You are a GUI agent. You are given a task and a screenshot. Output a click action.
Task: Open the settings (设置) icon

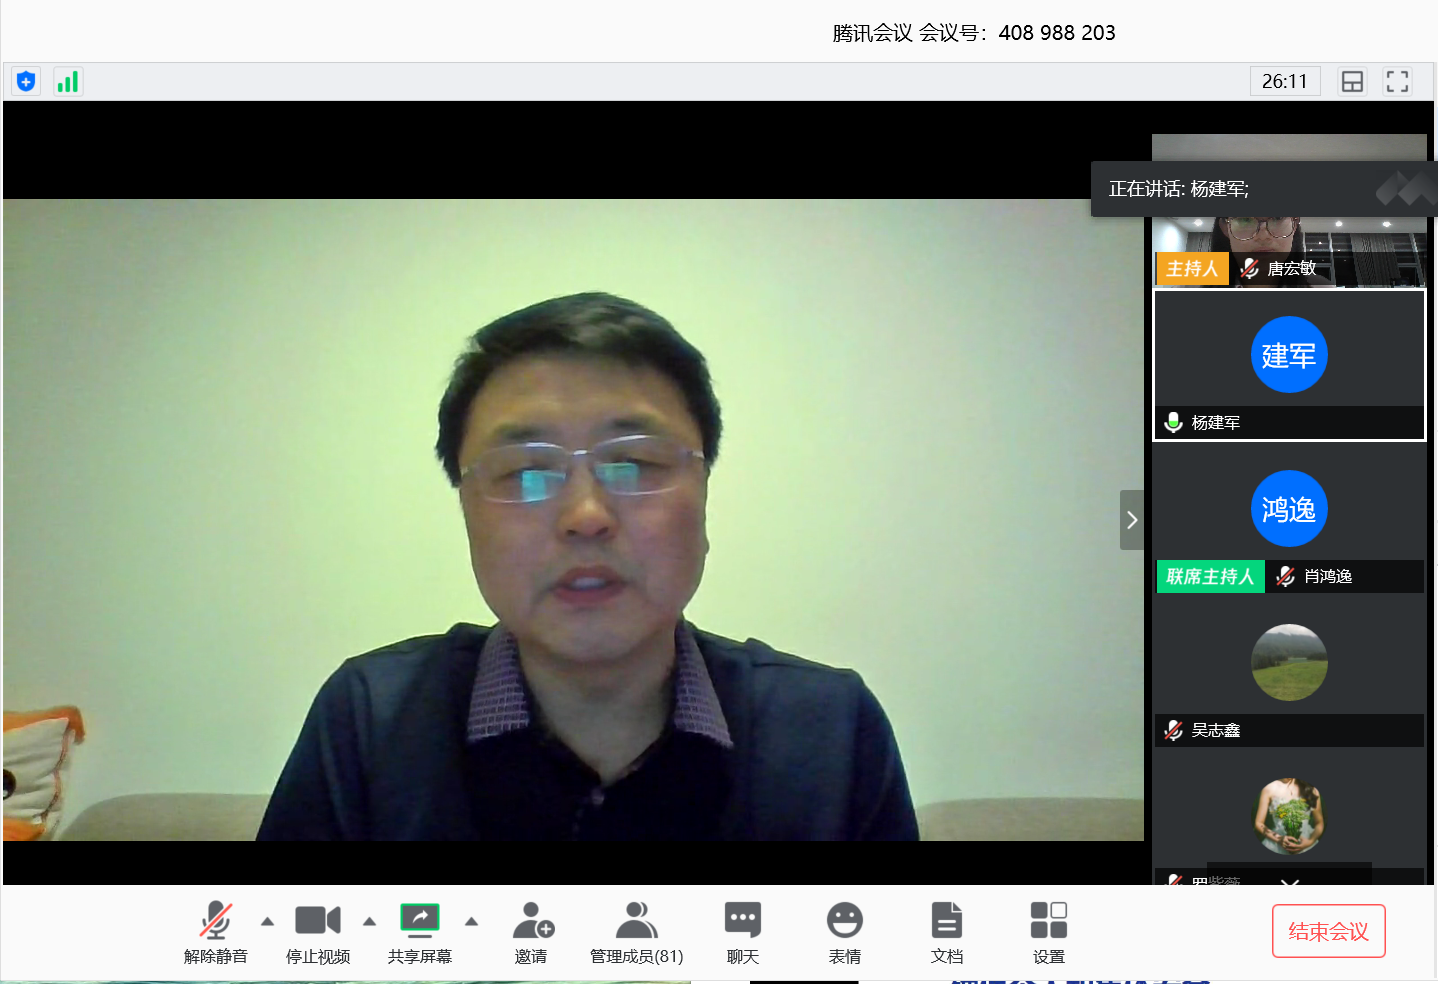point(1048,930)
